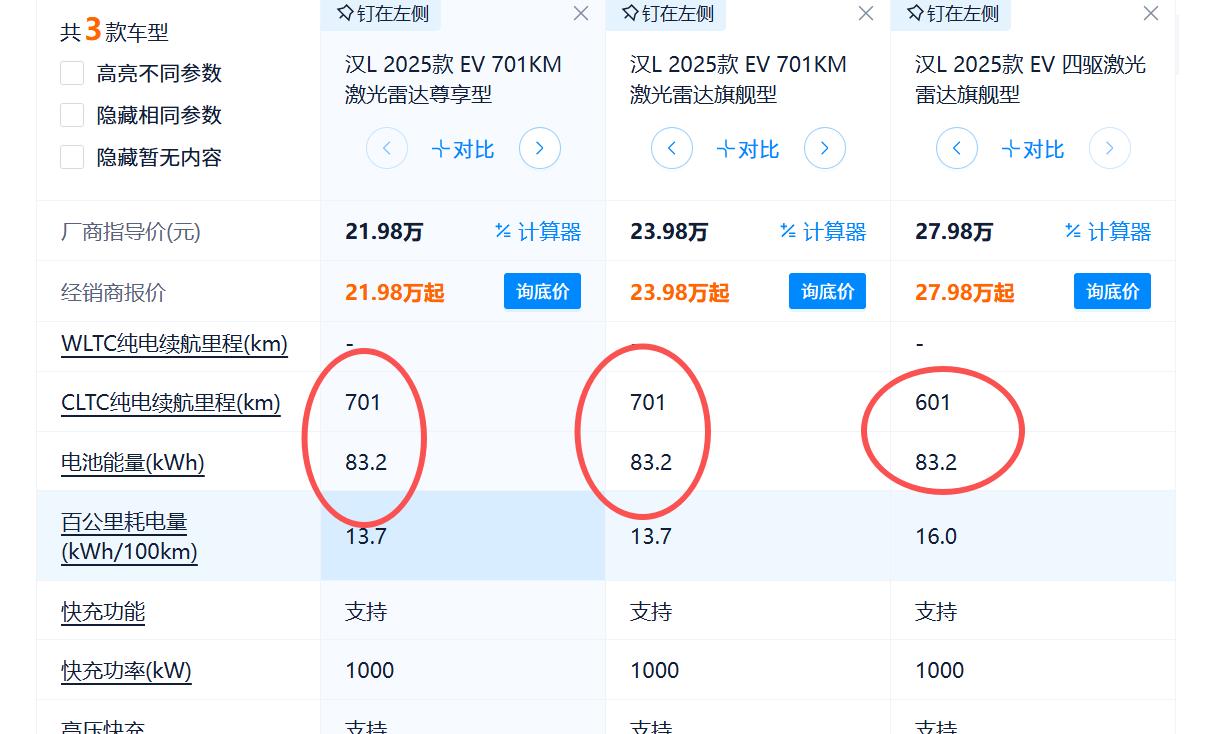The height and width of the screenshot is (734, 1230).
Task: Check the 隐藏相同参数 option
Action: tap(72, 115)
